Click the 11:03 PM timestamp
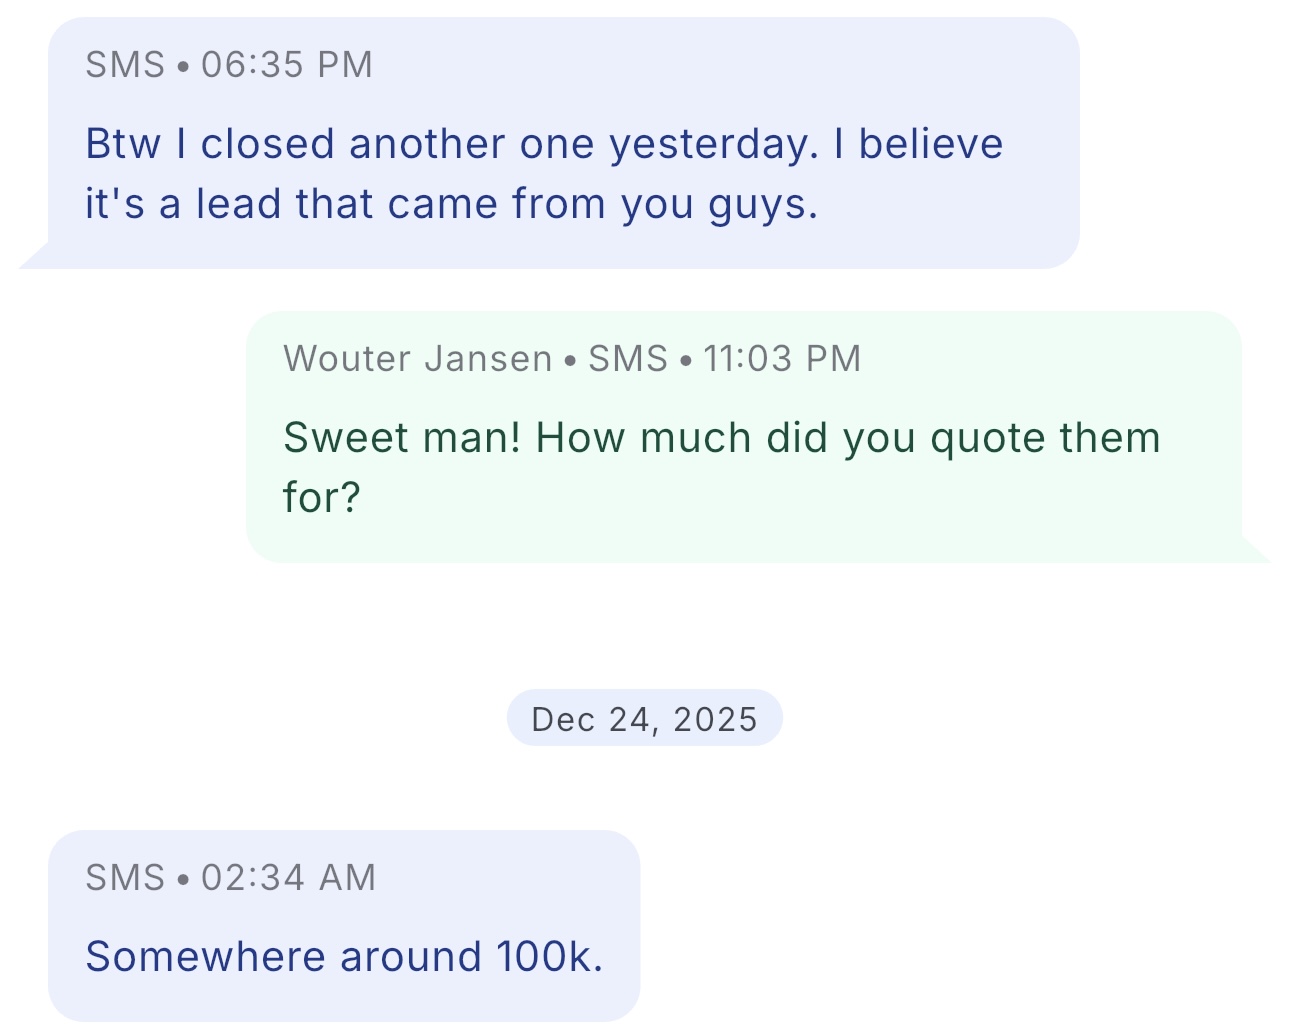 click(781, 359)
